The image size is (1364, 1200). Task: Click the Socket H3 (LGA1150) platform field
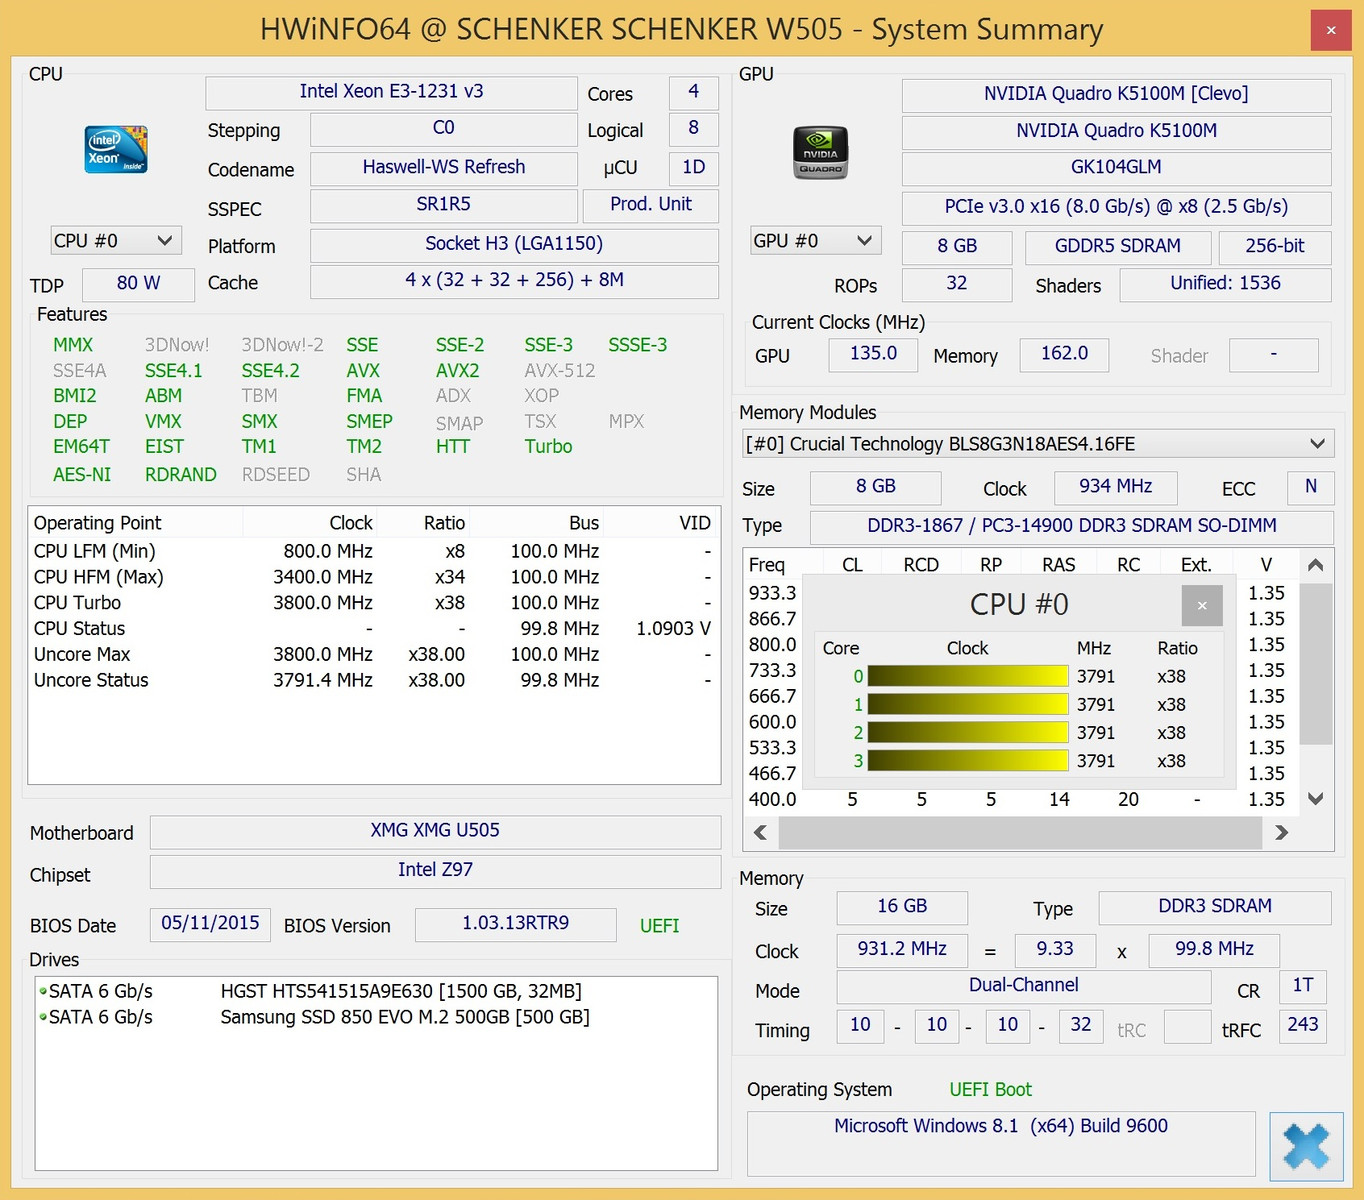click(514, 245)
